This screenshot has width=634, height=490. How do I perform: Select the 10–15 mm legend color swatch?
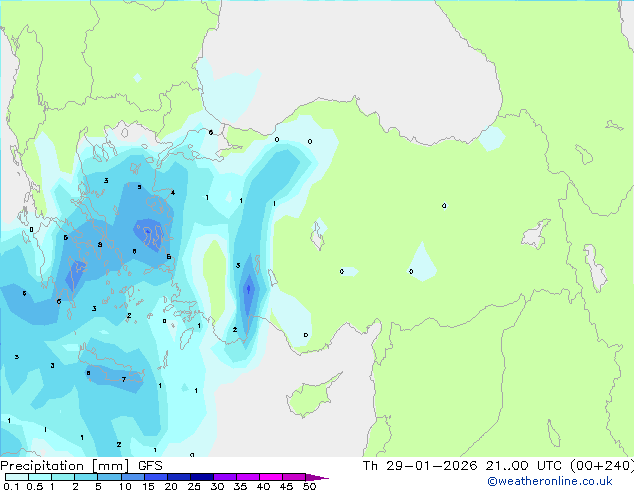click(132, 477)
